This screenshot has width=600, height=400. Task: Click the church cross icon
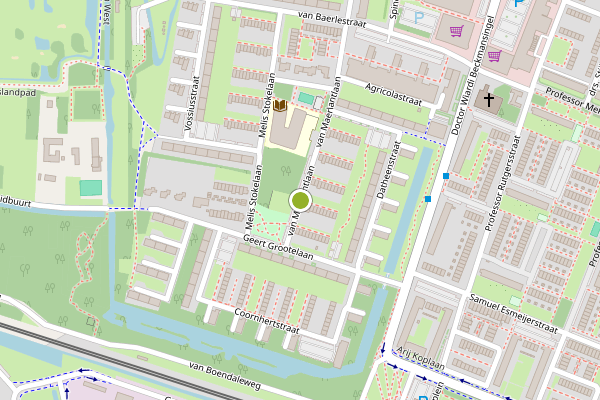489,100
